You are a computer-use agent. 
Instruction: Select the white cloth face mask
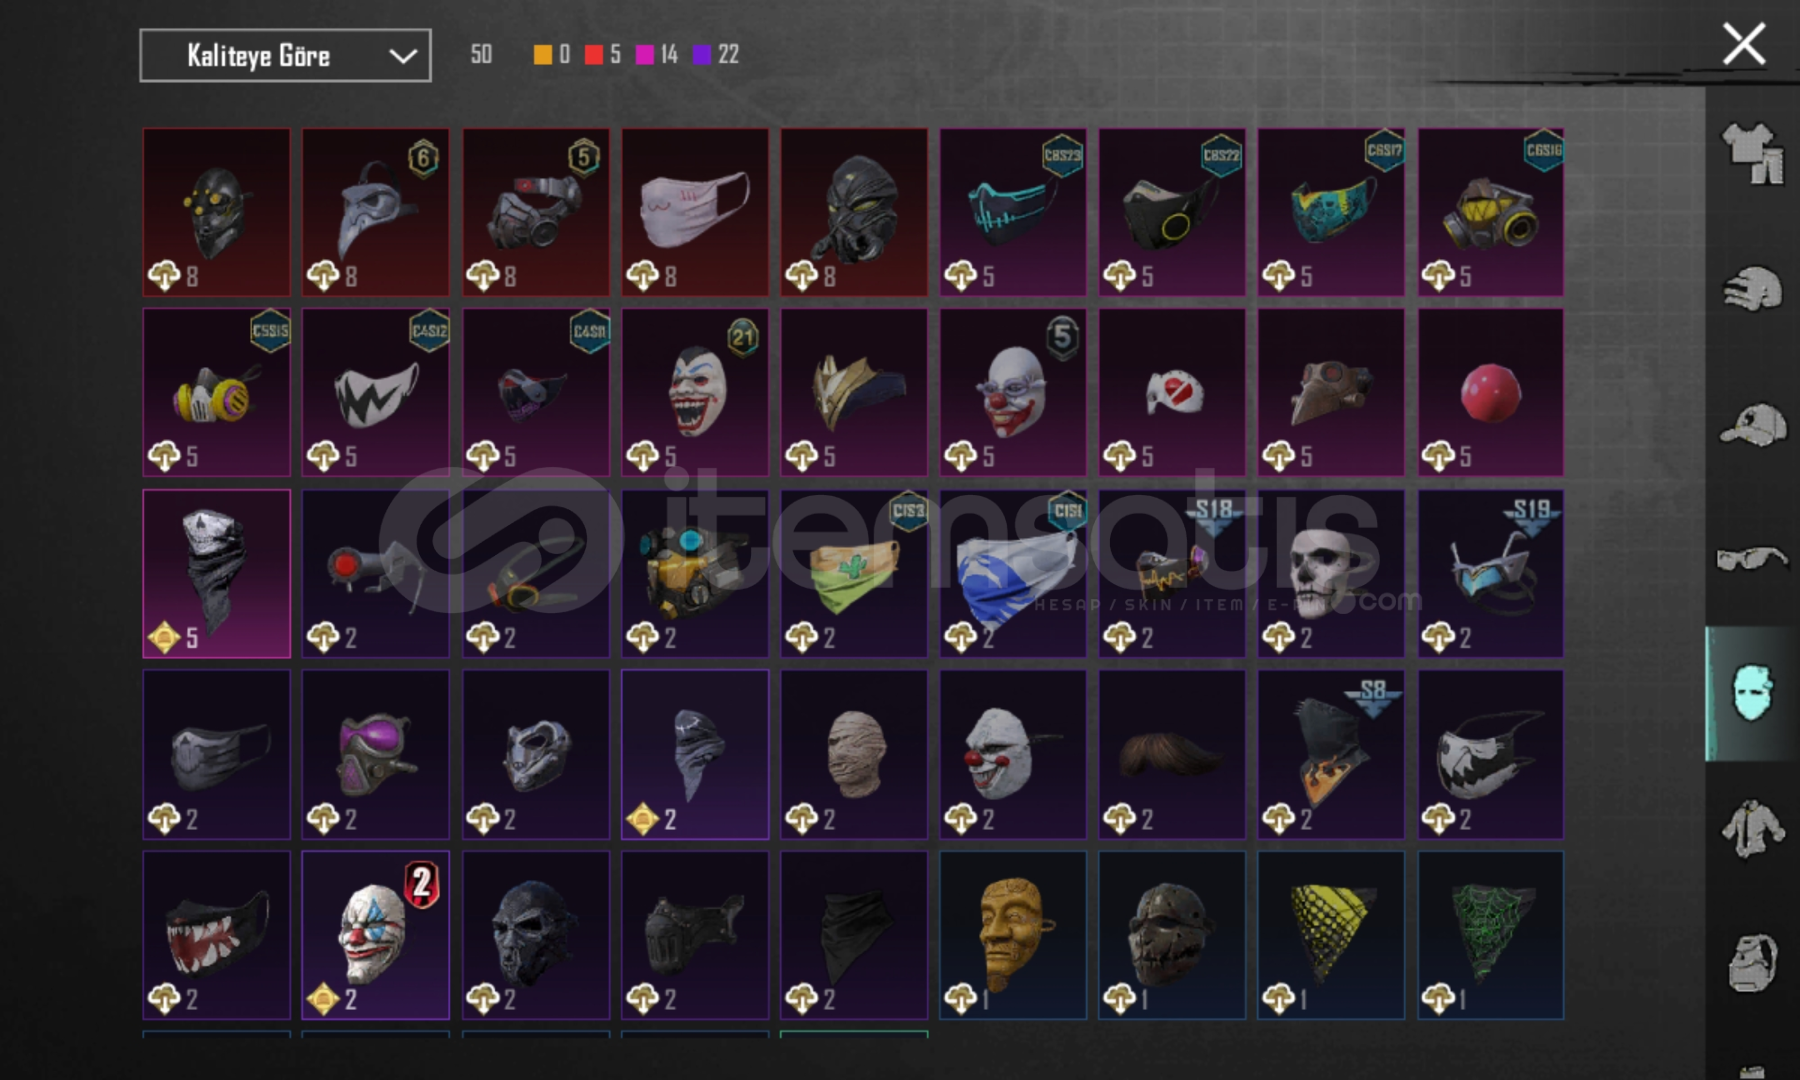click(x=695, y=212)
